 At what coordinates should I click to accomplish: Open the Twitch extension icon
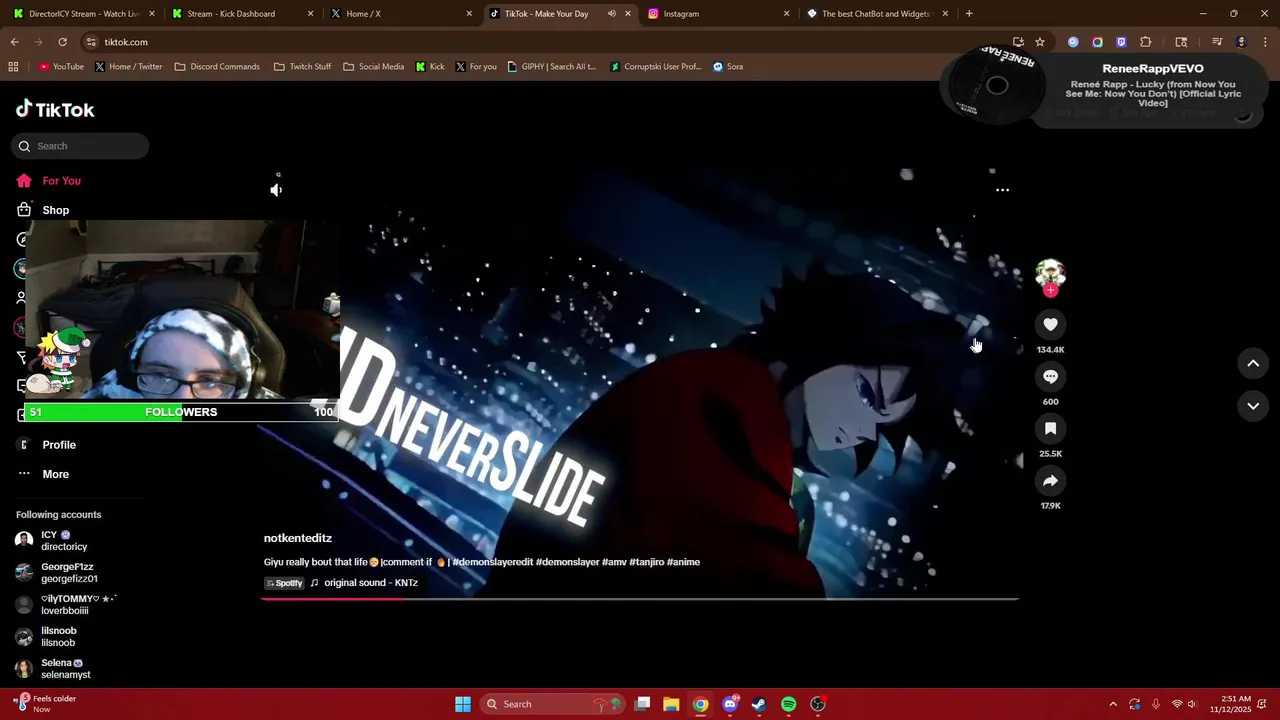(x=1121, y=42)
